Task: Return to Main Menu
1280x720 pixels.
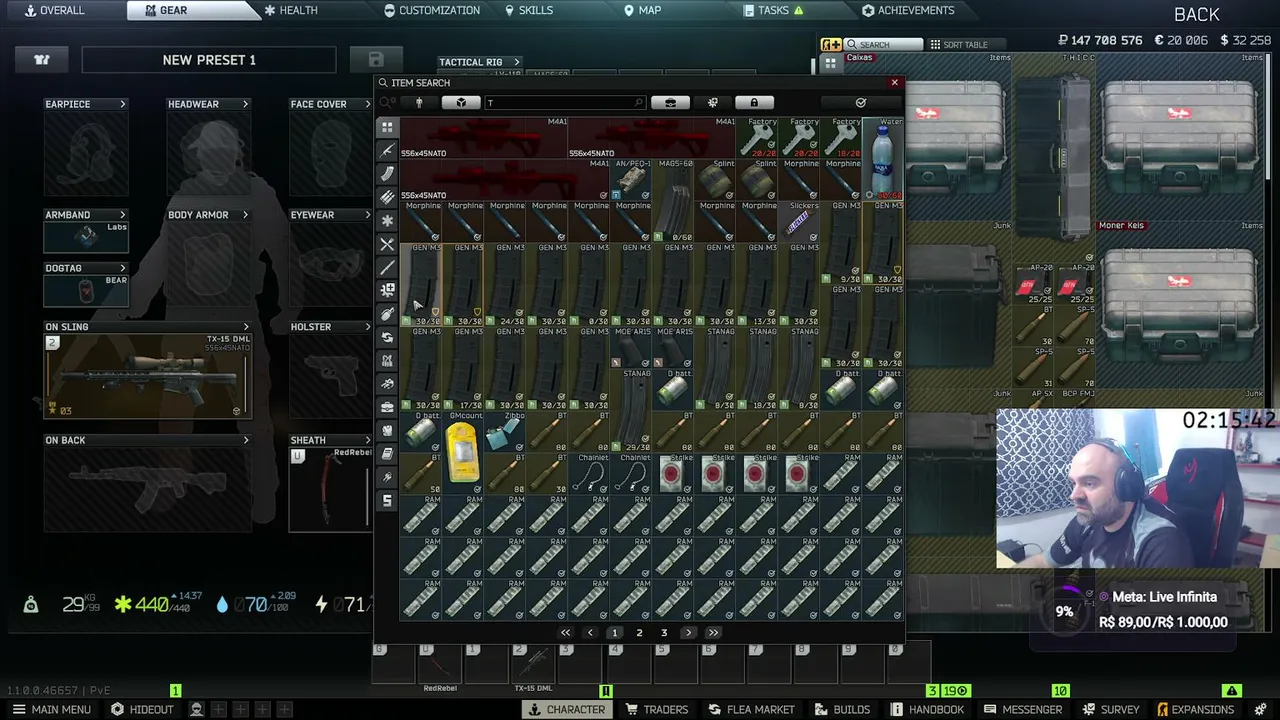Action: [52, 710]
